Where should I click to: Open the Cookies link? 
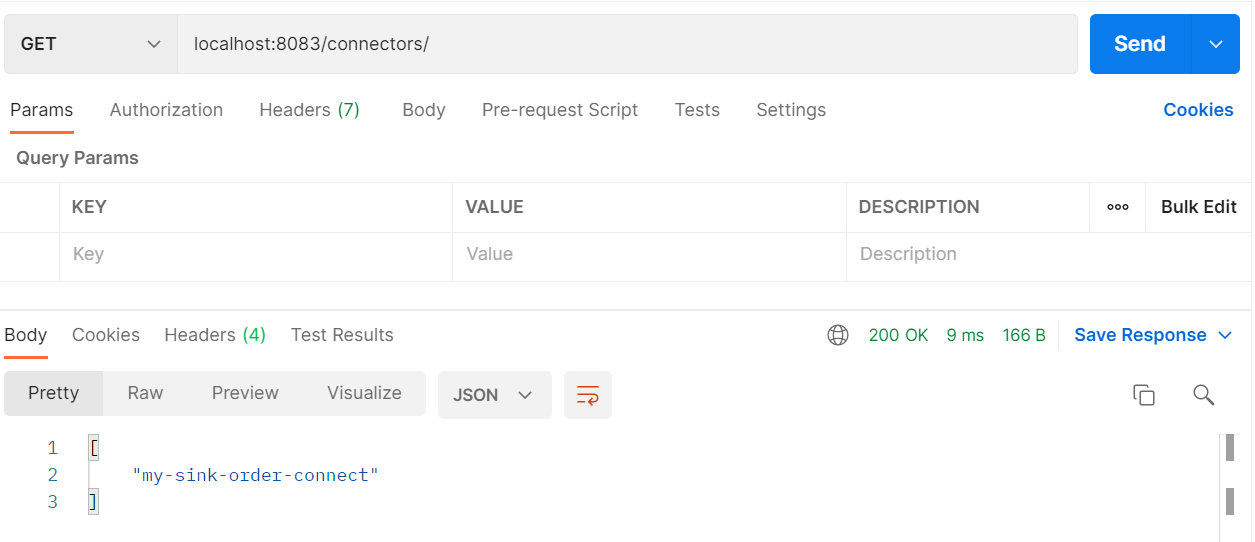[1198, 110]
